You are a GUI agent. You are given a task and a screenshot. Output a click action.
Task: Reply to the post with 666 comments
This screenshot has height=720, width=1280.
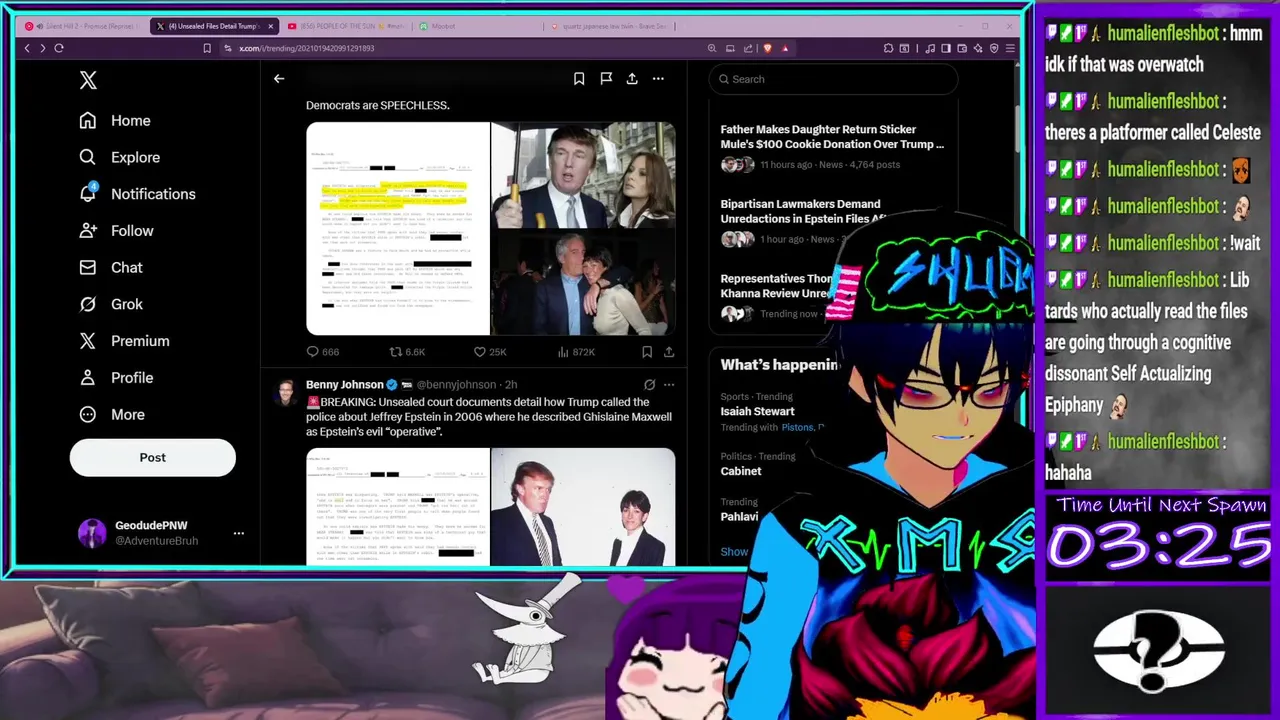tap(322, 352)
